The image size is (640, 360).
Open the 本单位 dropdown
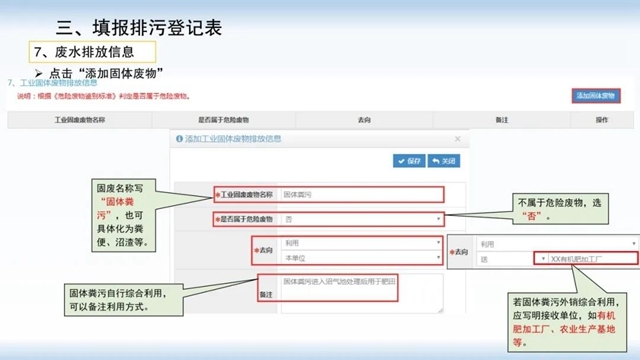coord(362,258)
